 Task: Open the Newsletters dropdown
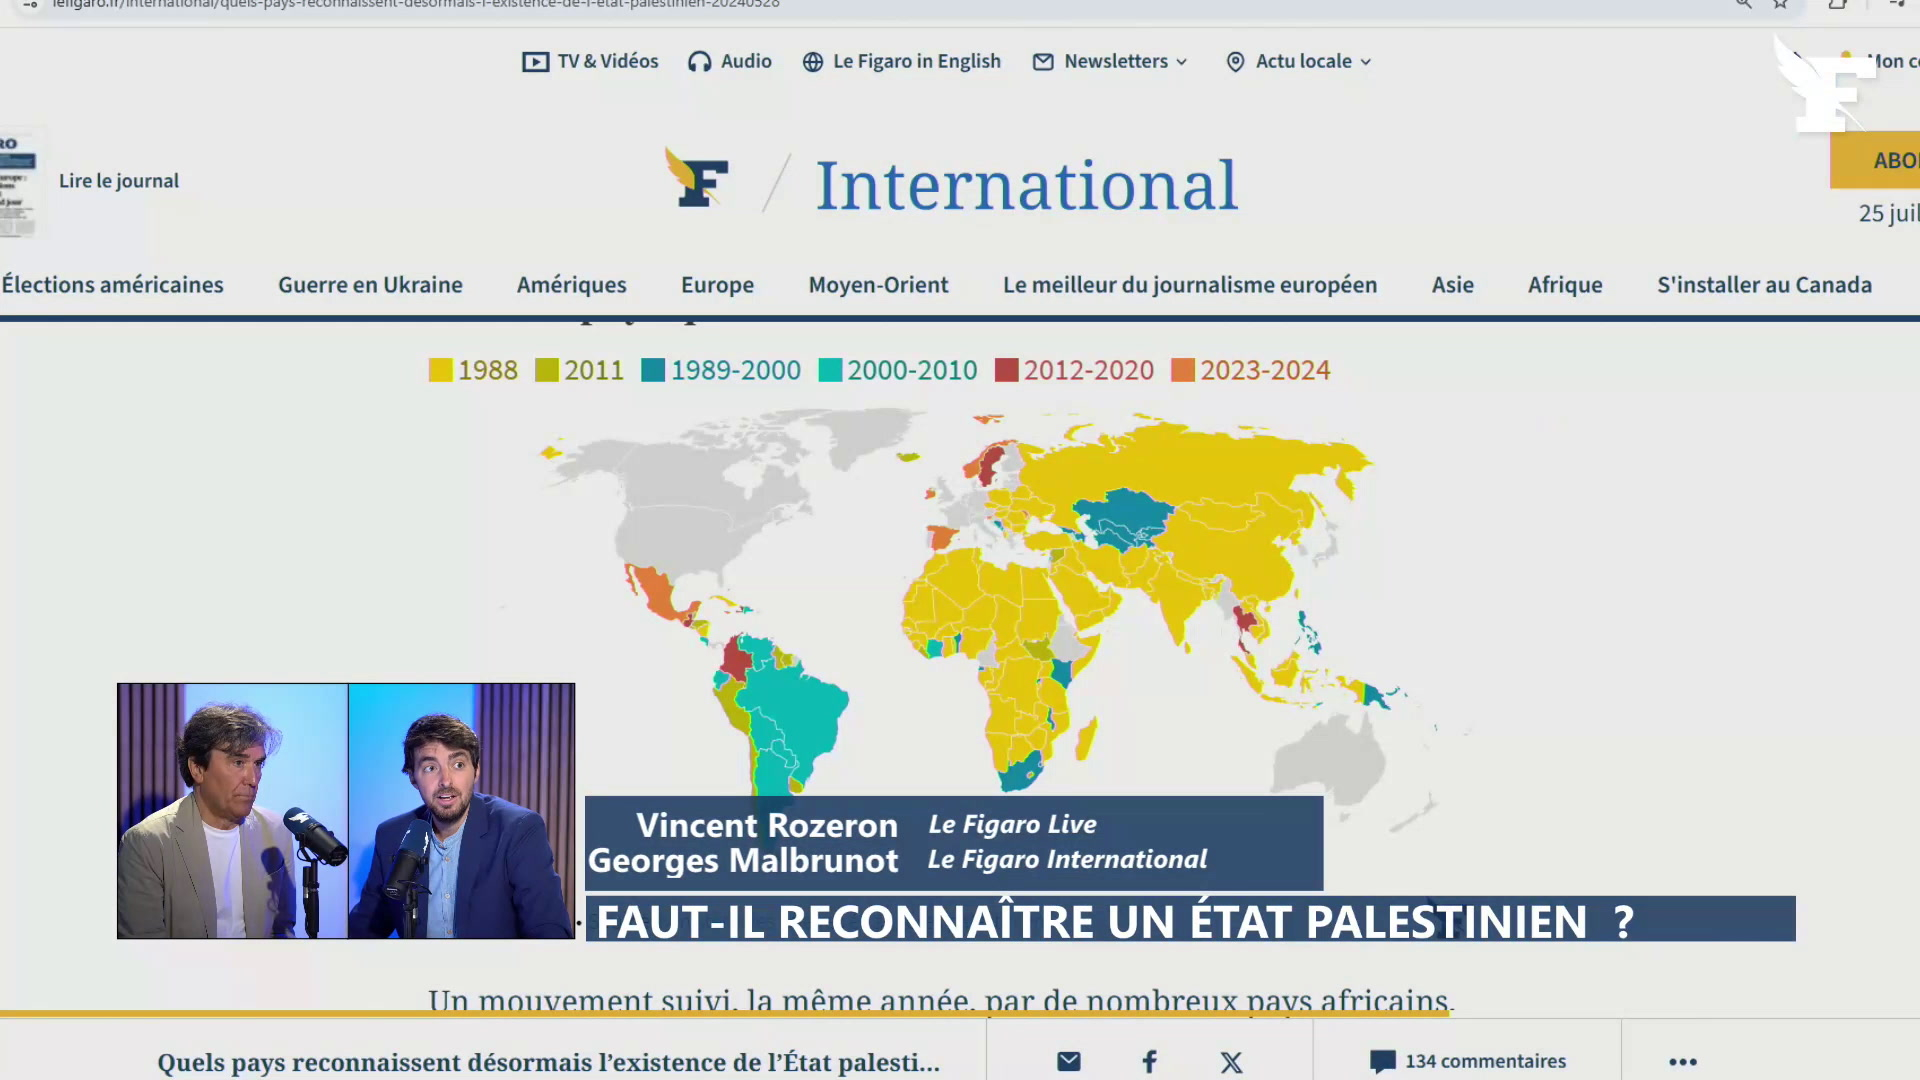click(x=1109, y=61)
